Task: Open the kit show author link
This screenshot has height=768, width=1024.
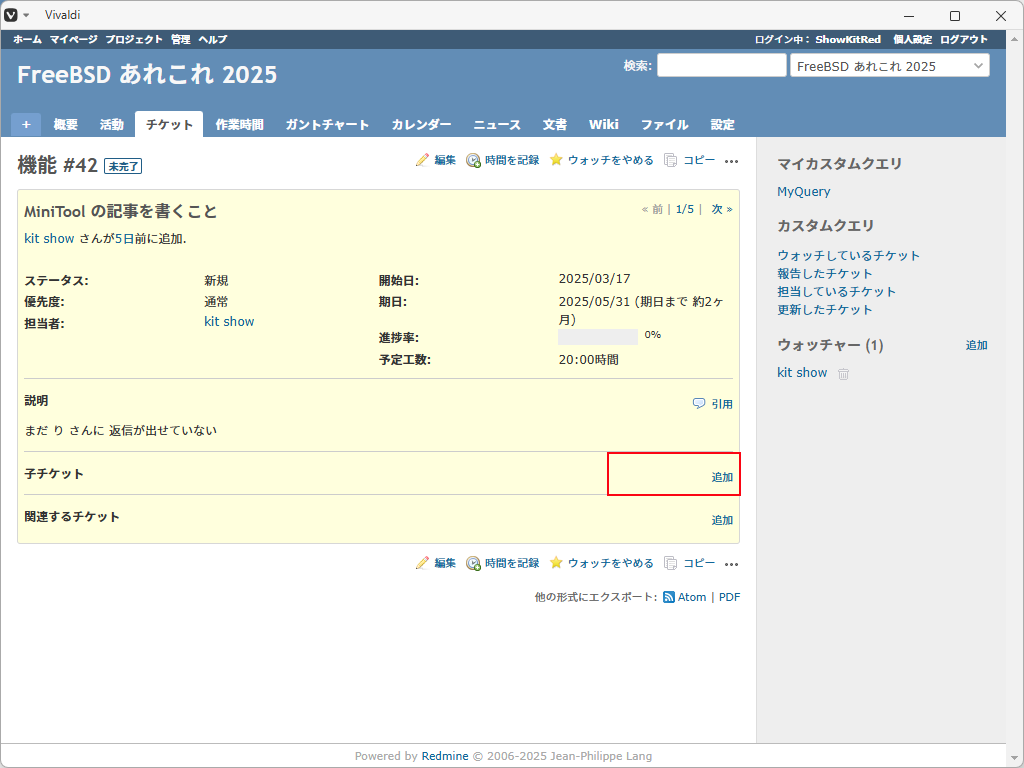Action: 49,238
